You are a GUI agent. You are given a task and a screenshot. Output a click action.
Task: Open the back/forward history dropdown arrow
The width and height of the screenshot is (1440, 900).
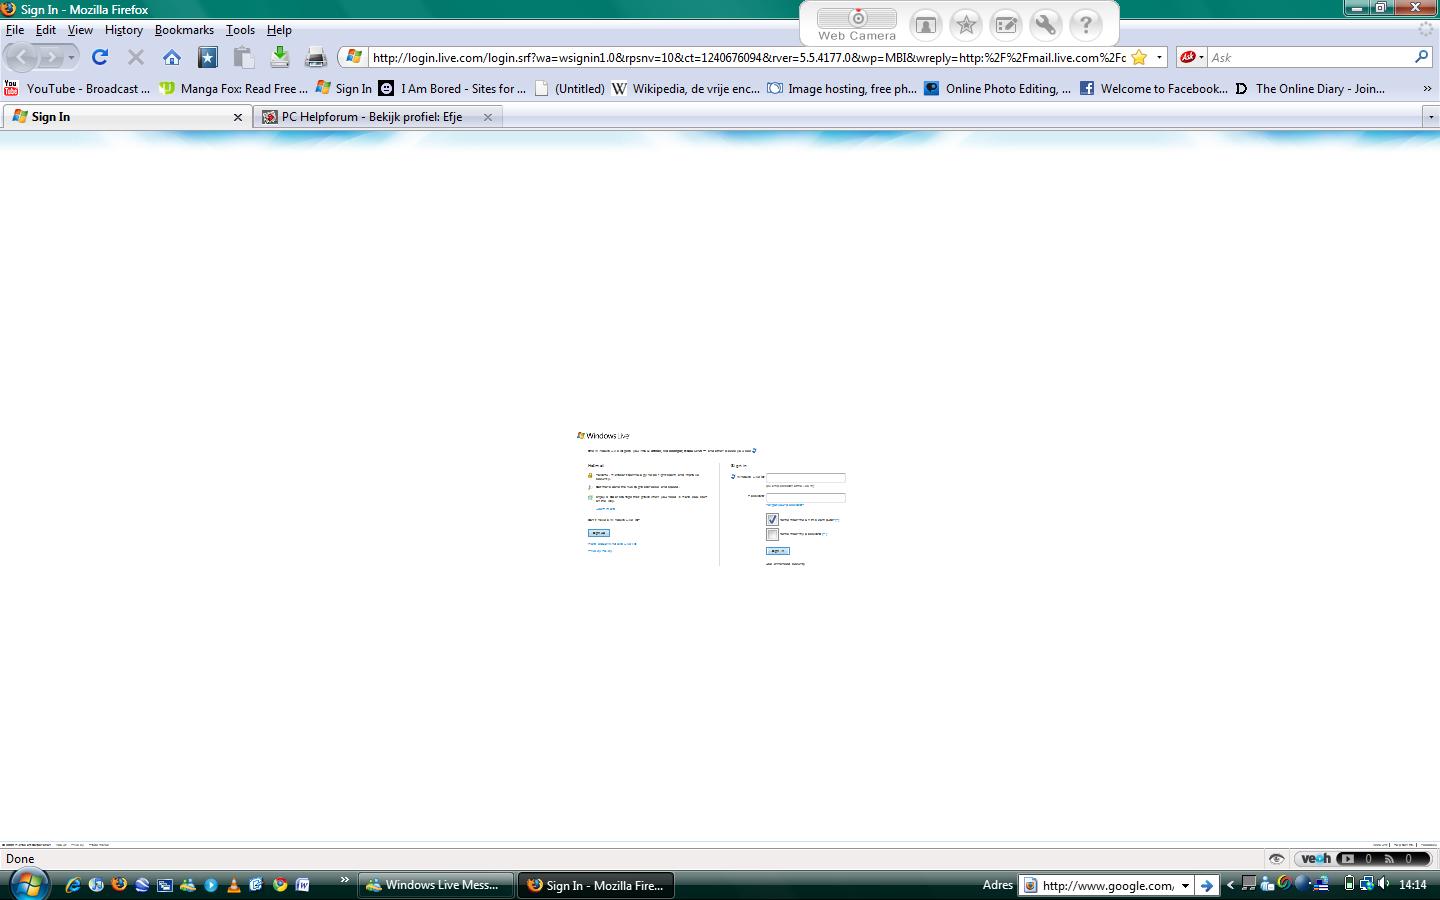click(71, 58)
